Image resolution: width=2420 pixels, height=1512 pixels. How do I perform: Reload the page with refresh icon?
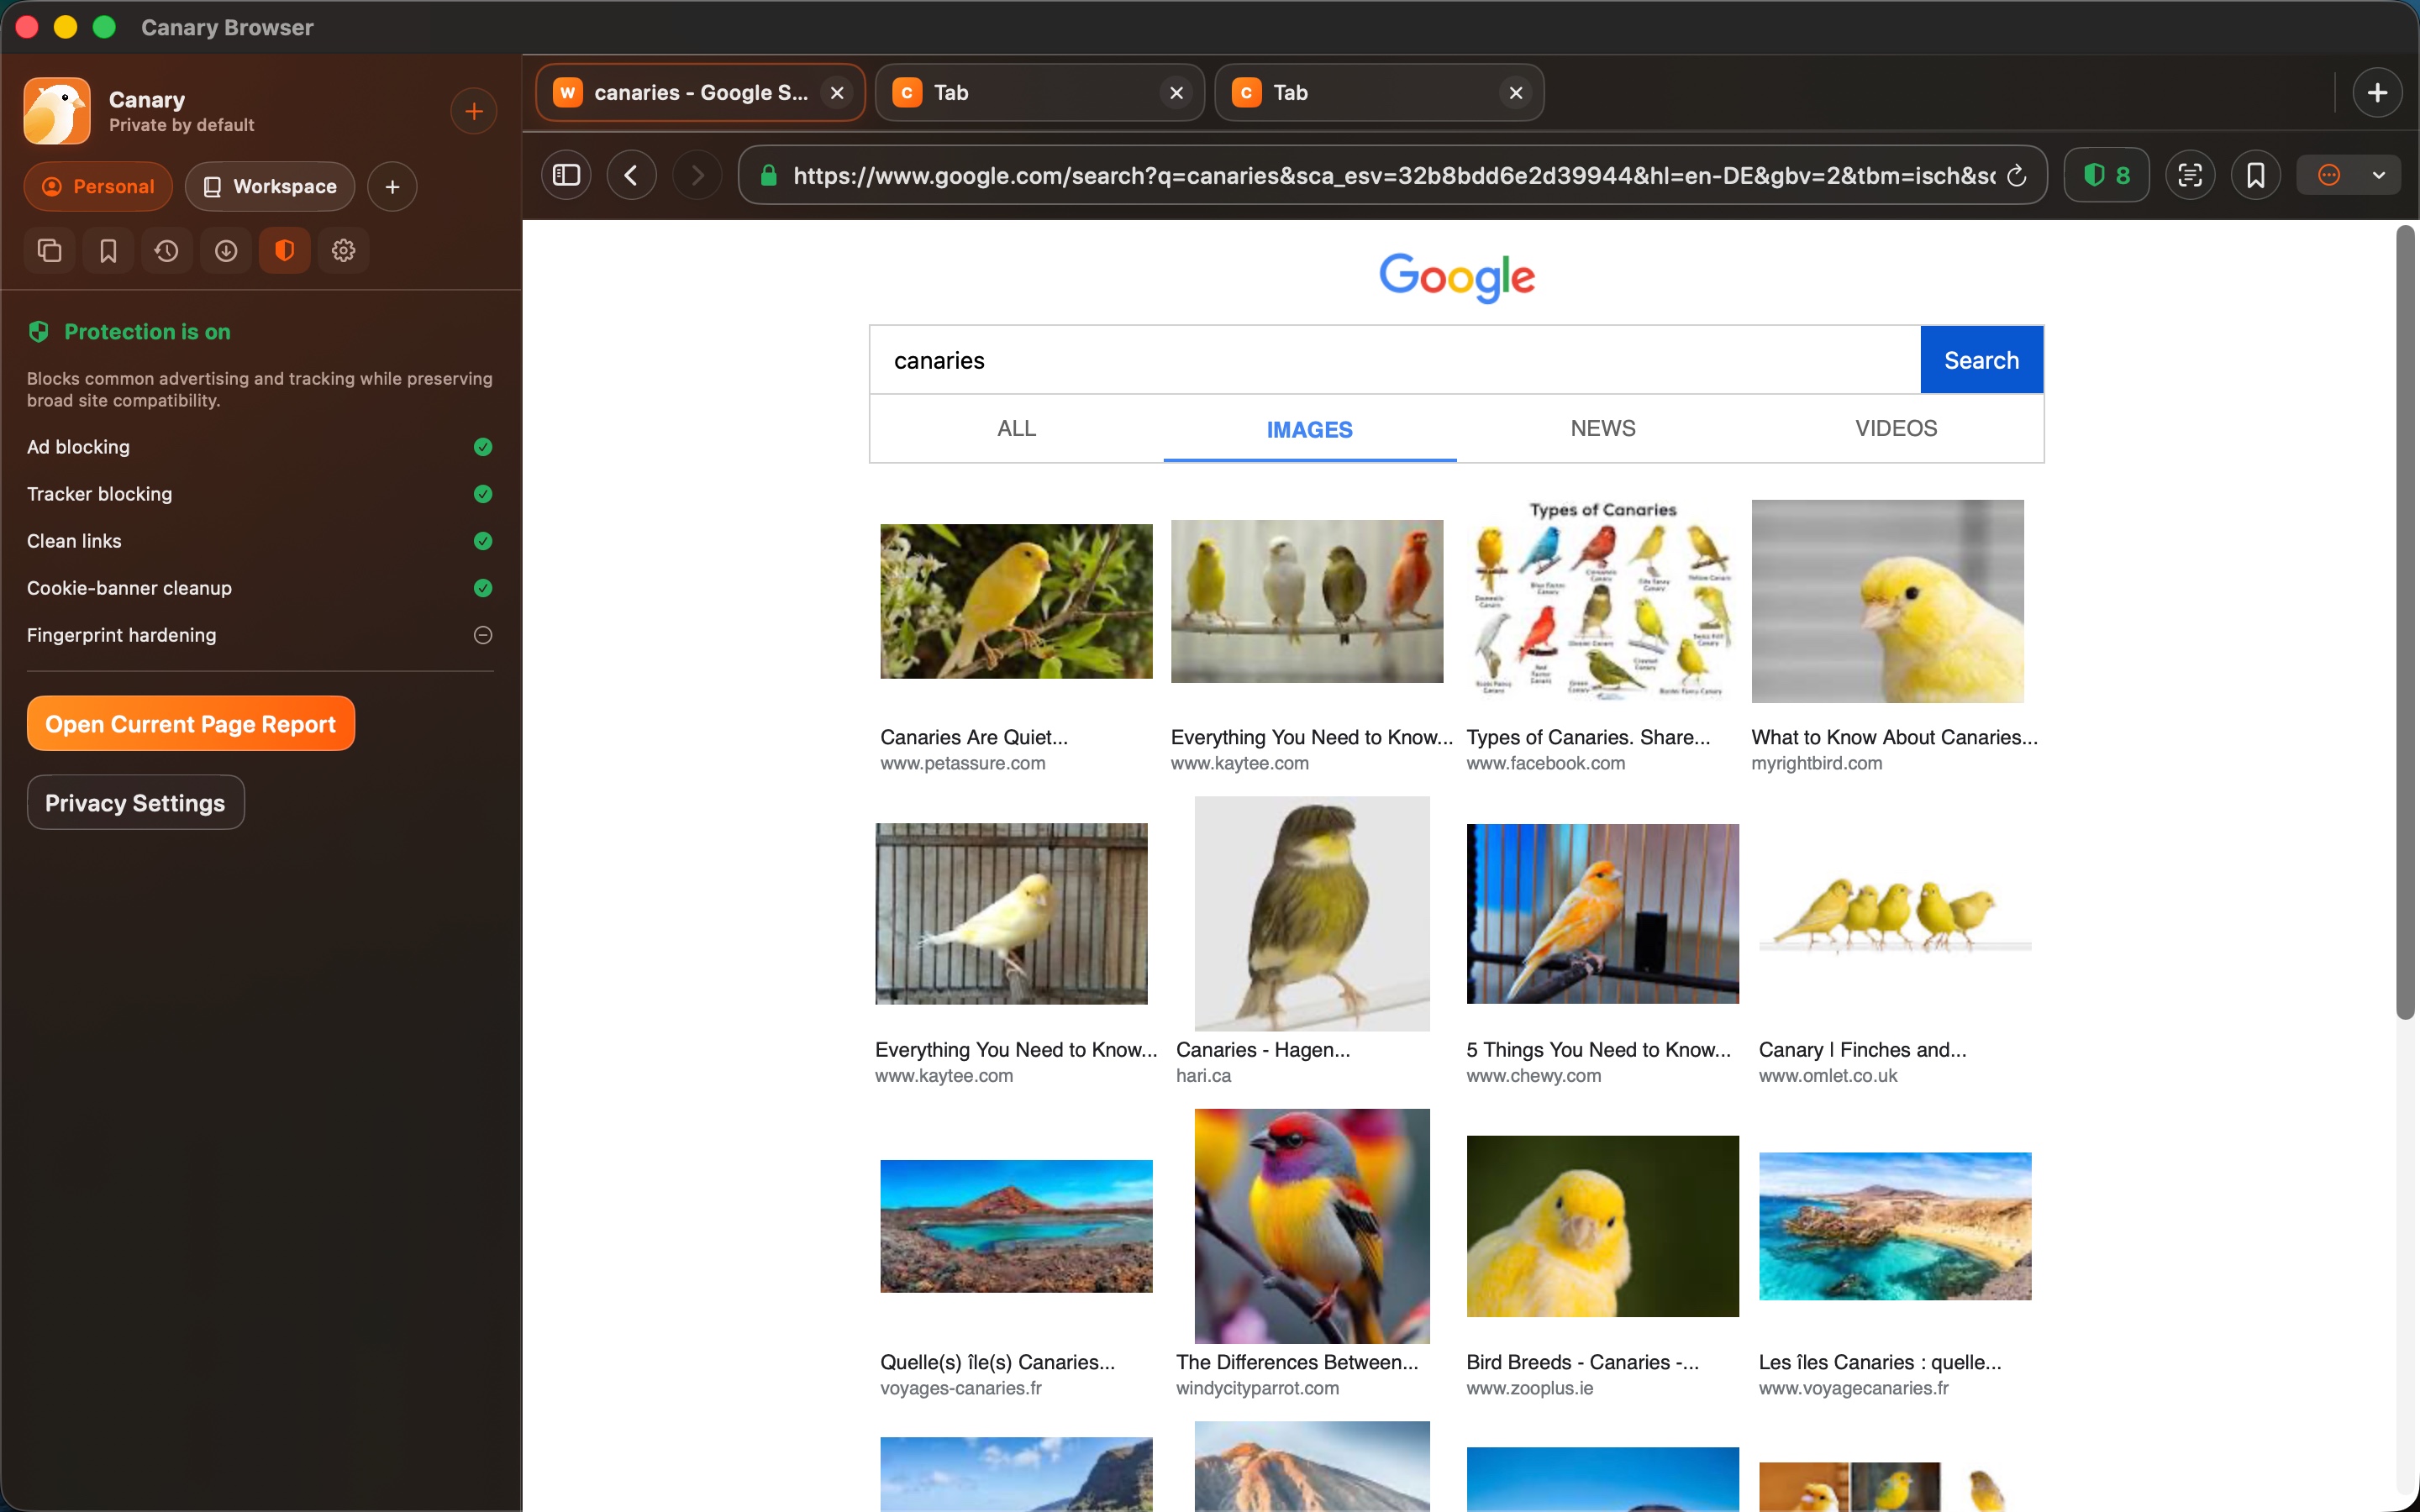pyautogui.click(x=2016, y=175)
